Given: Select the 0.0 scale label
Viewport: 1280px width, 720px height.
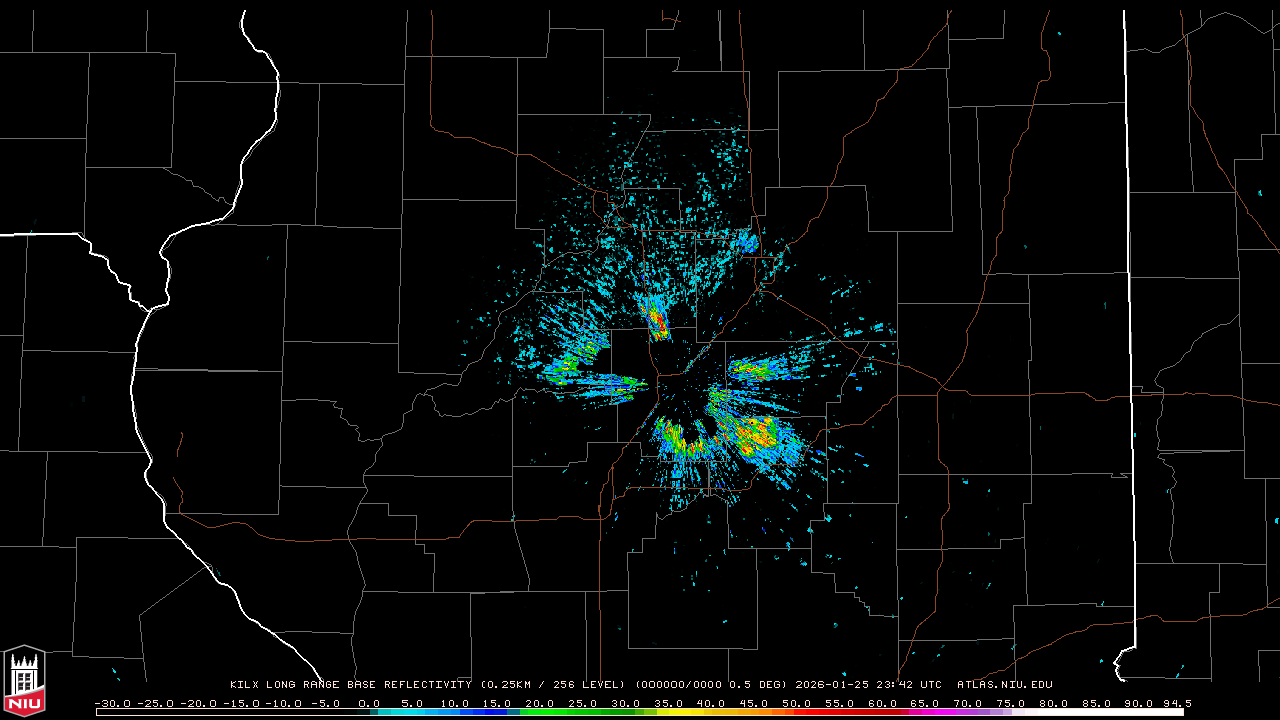Looking at the screenshot, I should click(x=370, y=703).
